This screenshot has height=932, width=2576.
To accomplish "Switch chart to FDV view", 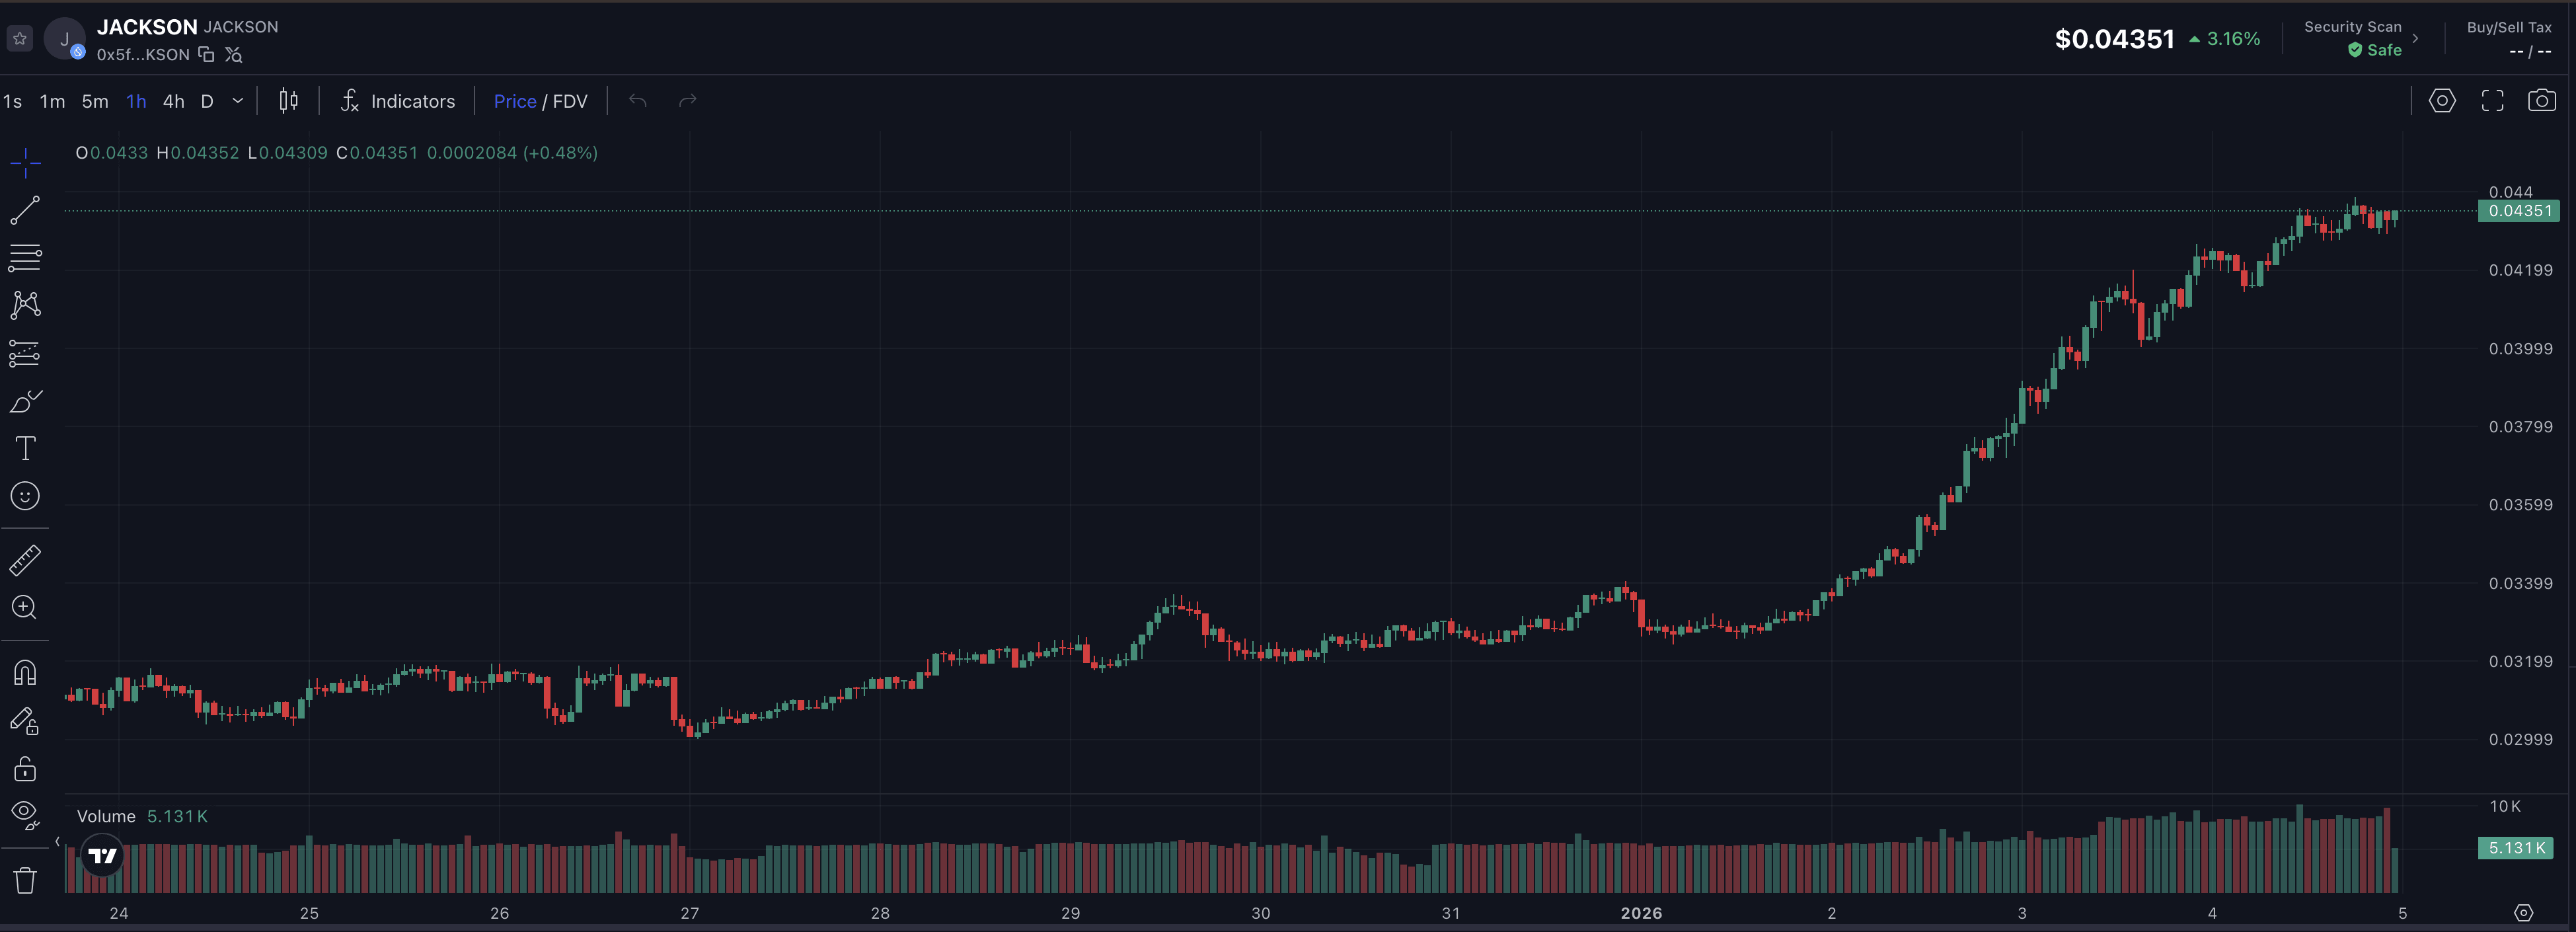I will 570,101.
